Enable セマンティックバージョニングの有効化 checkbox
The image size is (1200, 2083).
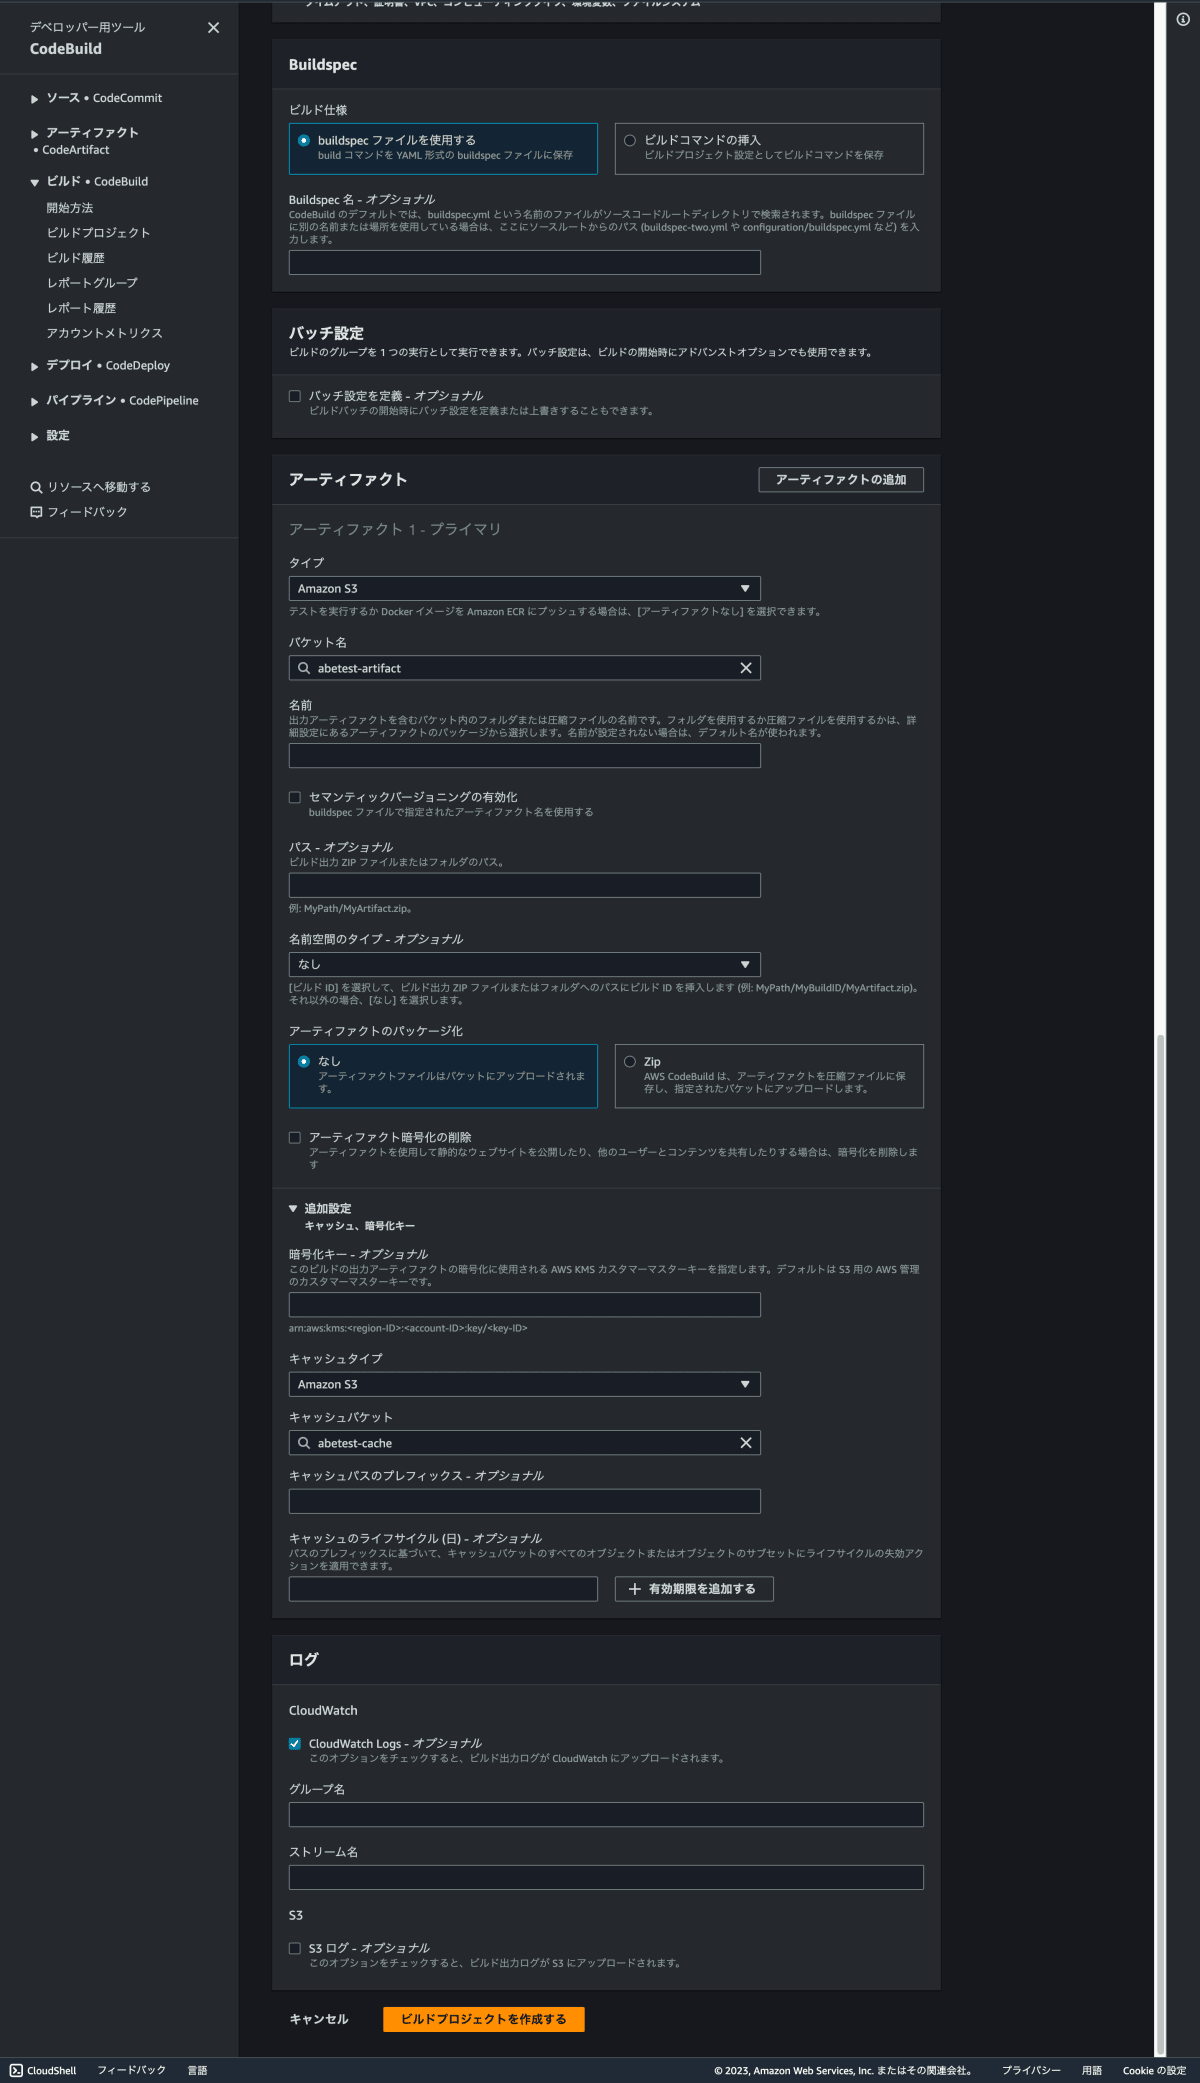[295, 797]
